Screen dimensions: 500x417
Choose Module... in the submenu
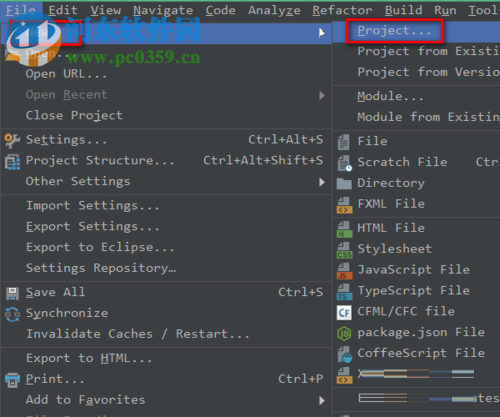tap(390, 96)
